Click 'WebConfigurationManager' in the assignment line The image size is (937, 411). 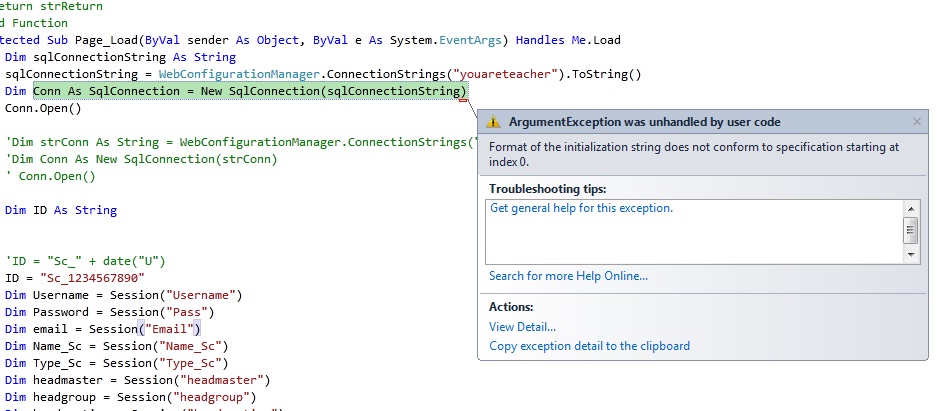239,74
